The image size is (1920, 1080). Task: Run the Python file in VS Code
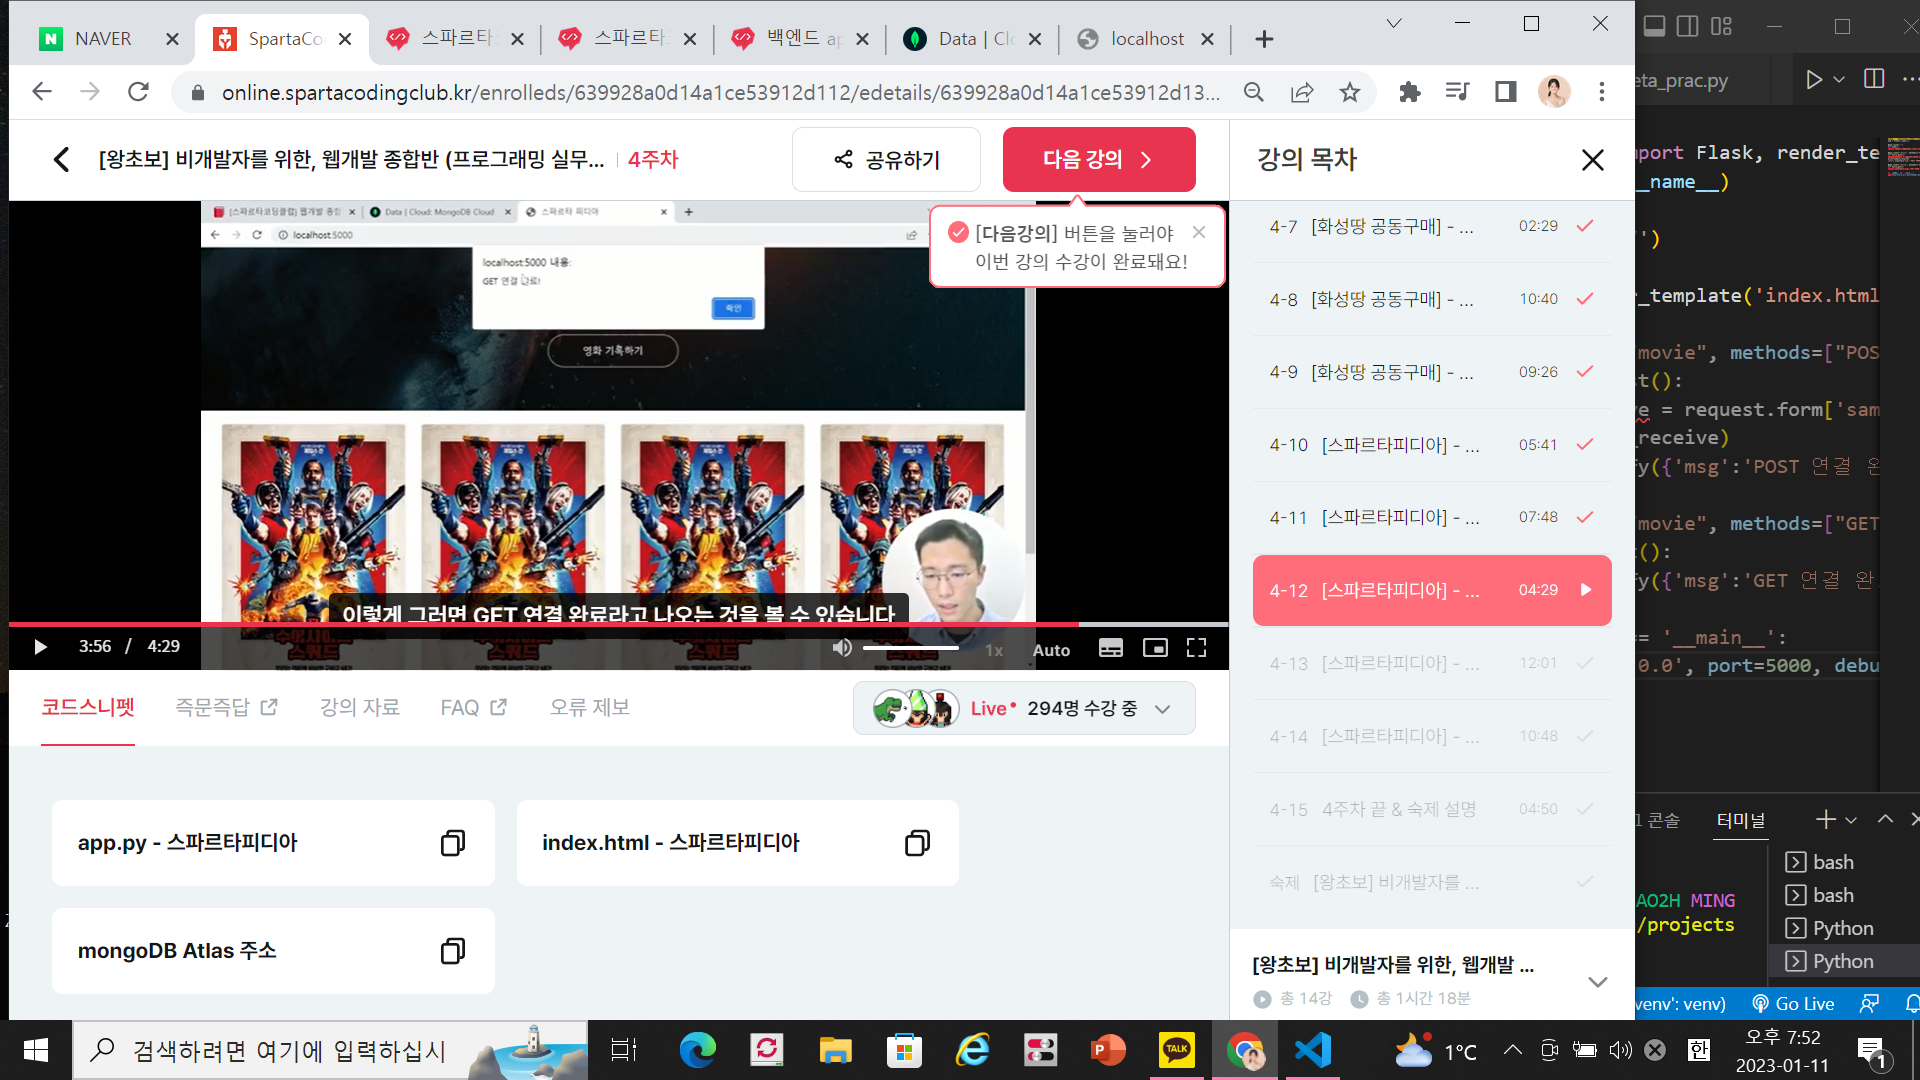click(1813, 79)
